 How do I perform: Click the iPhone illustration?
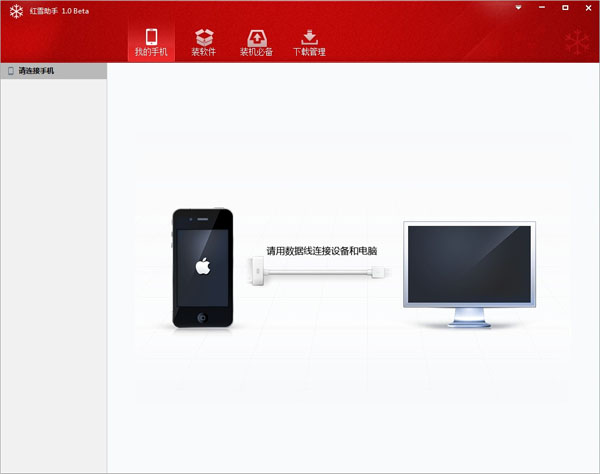204,269
